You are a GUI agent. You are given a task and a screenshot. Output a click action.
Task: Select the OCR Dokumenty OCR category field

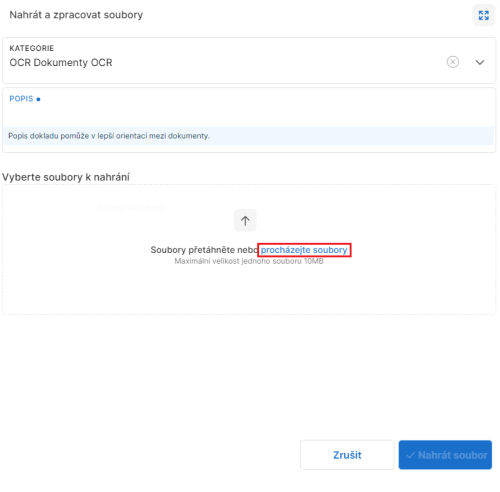[249, 60]
